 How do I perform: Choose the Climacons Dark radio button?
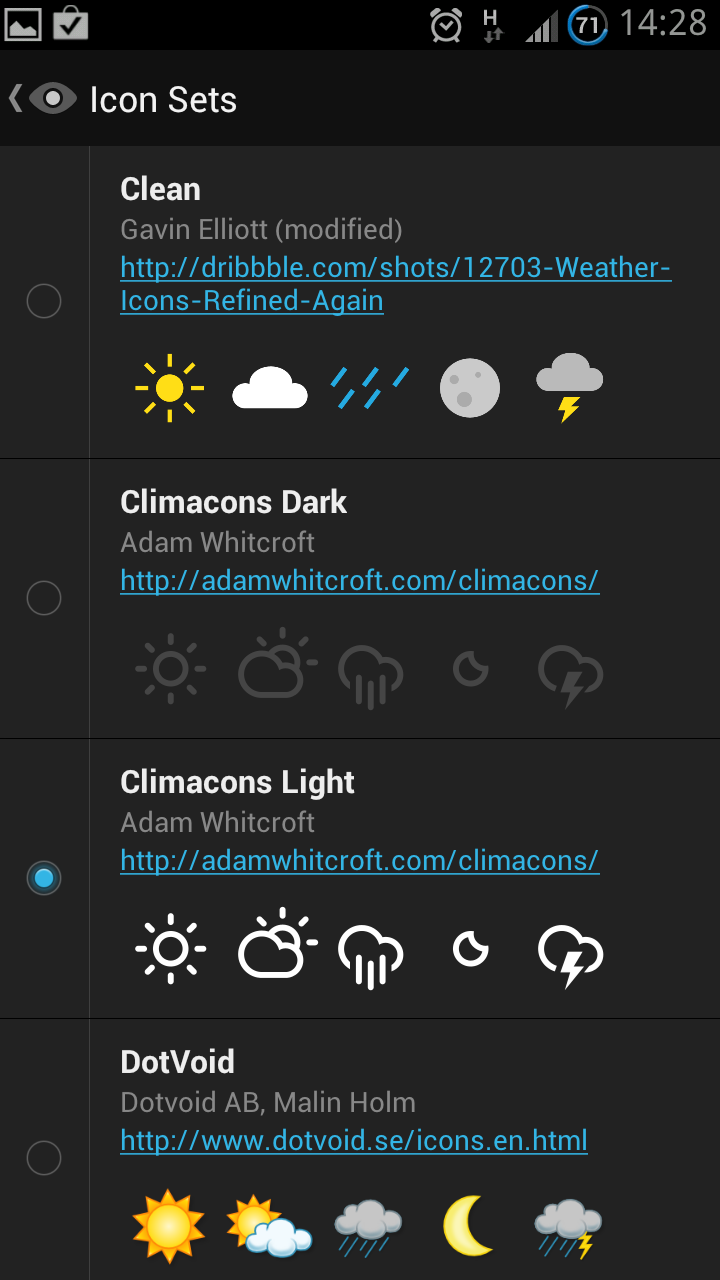tap(44, 598)
